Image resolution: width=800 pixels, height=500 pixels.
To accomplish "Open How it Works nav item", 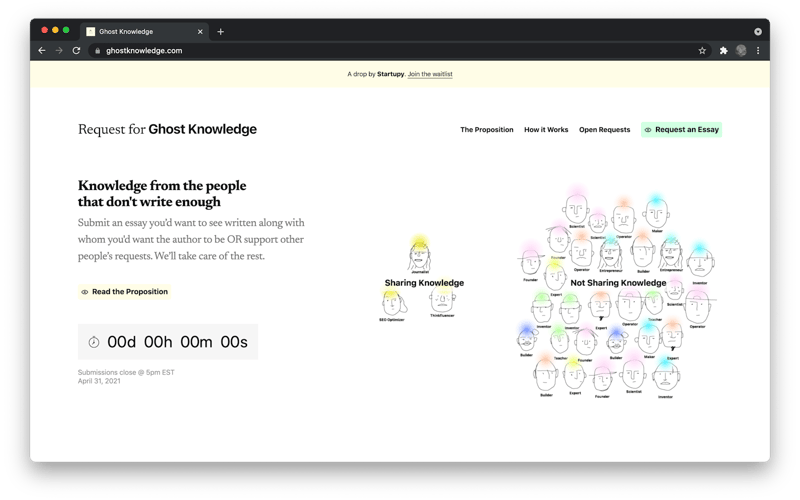I will point(546,130).
